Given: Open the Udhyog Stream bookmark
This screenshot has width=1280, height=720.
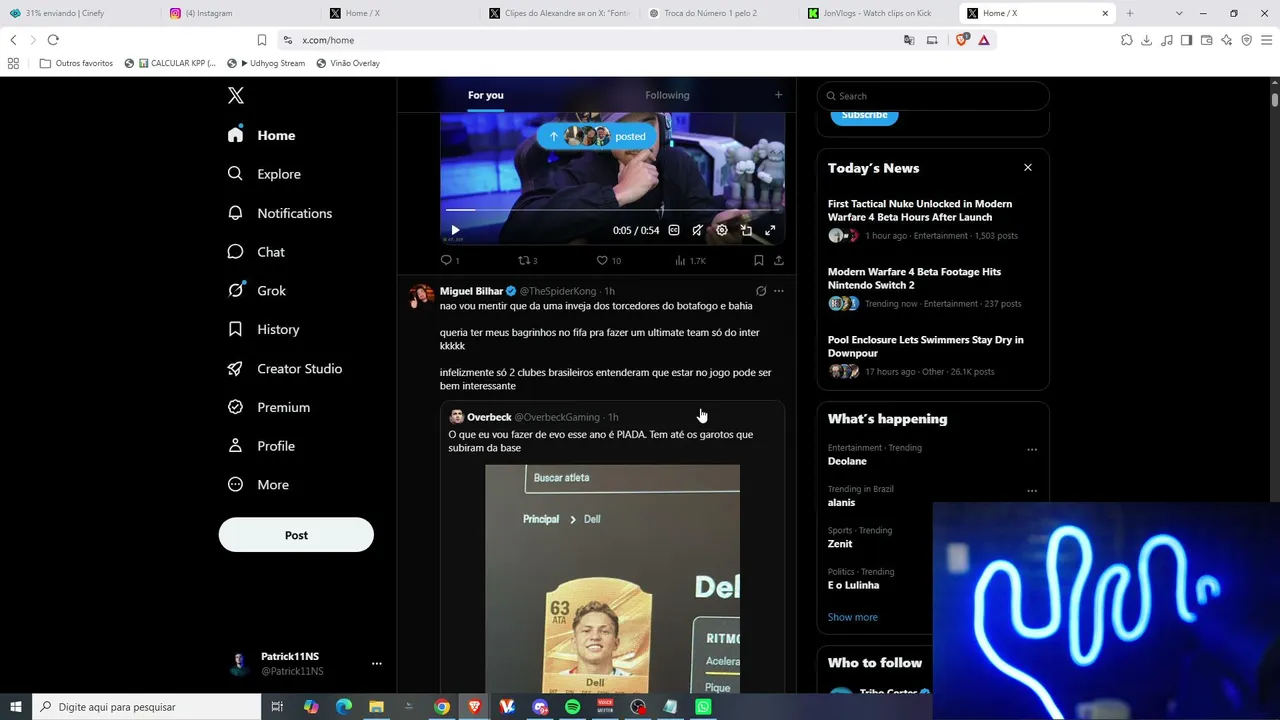Looking at the screenshot, I should click(x=266, y=63).
